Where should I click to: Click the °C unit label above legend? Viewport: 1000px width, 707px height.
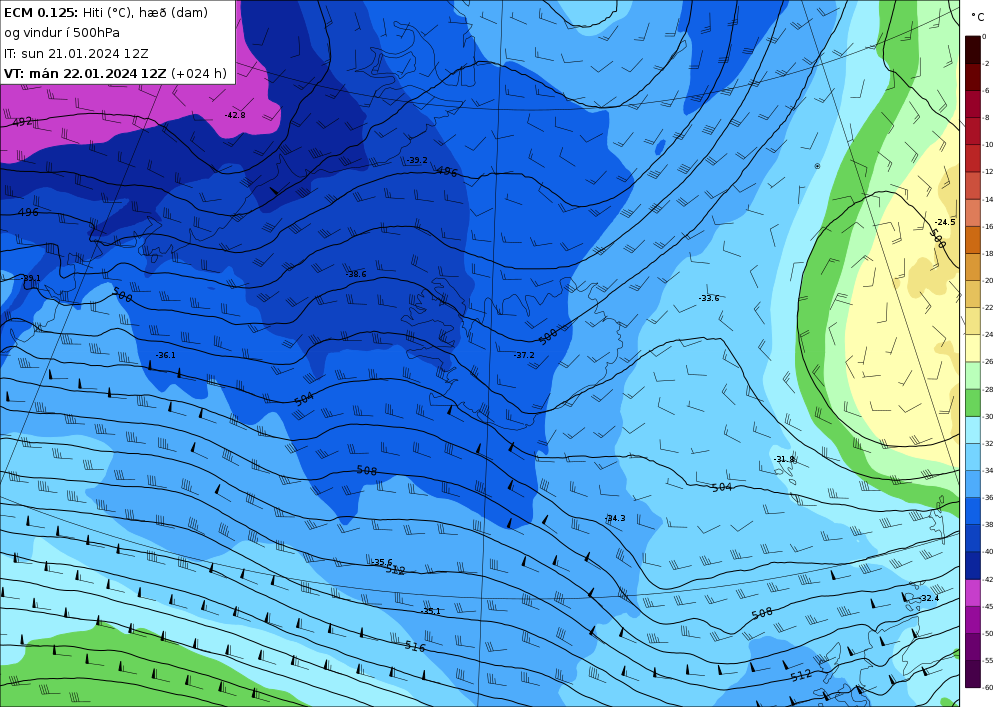tap(978, 17)
